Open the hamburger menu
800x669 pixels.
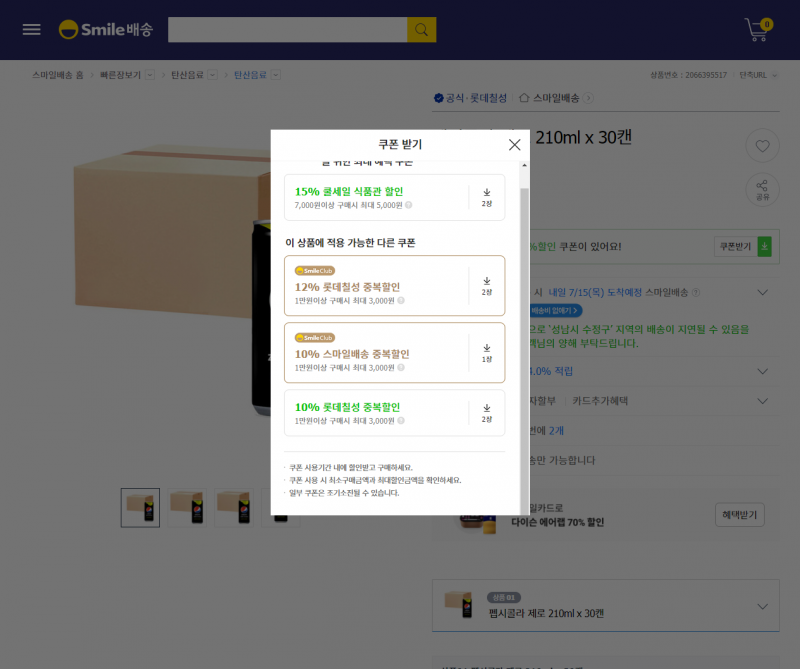(32, 30)
